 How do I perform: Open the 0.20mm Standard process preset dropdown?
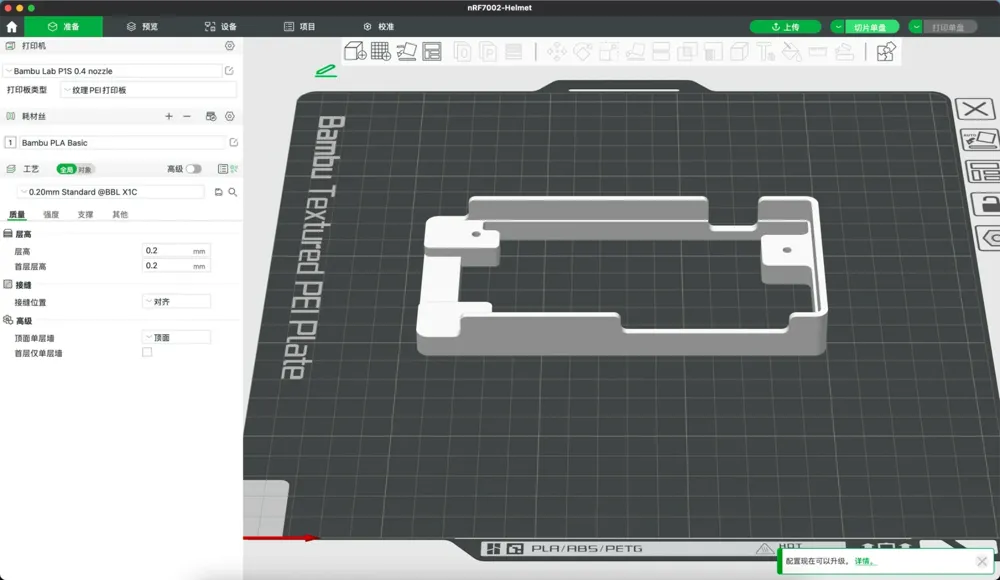111,191
